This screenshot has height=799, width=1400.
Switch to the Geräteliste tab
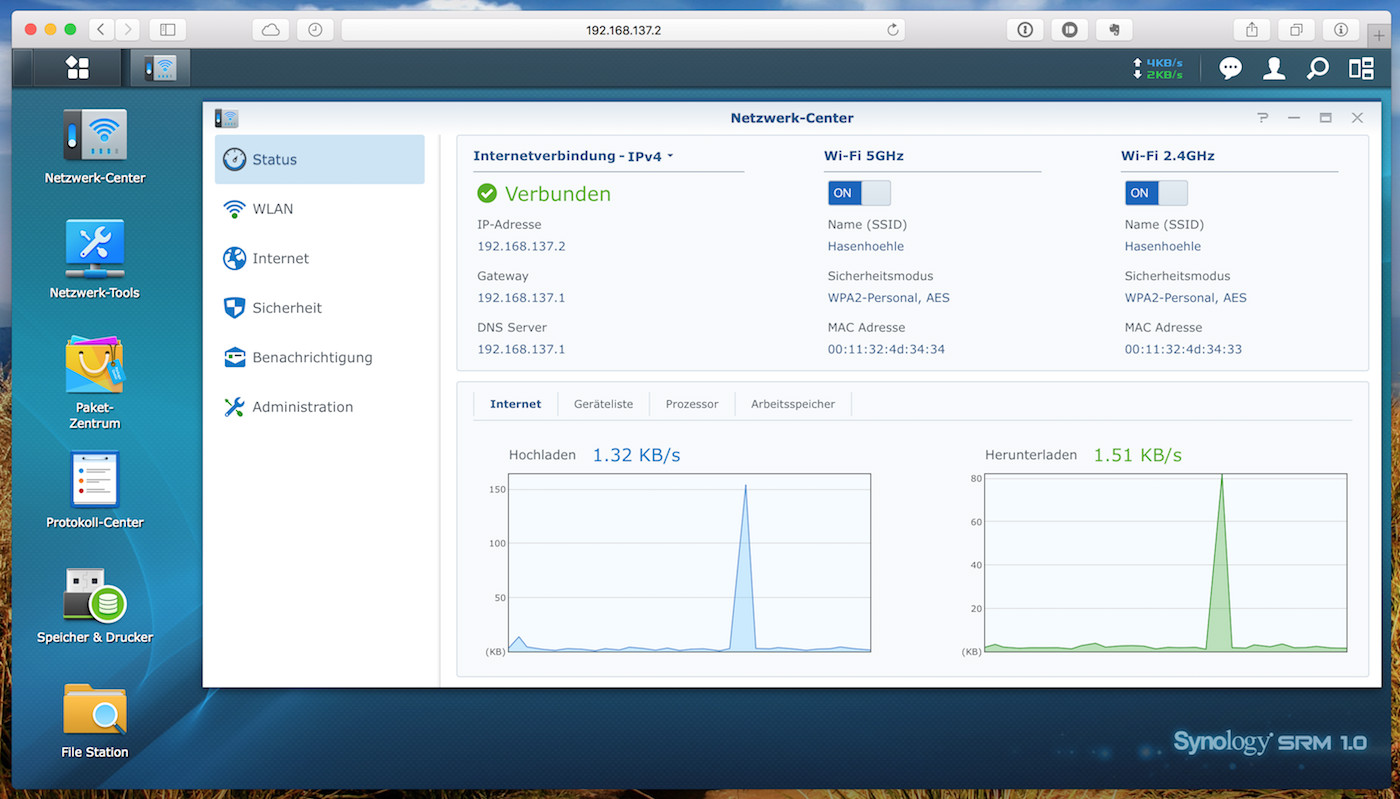click(x=603, y=404)
